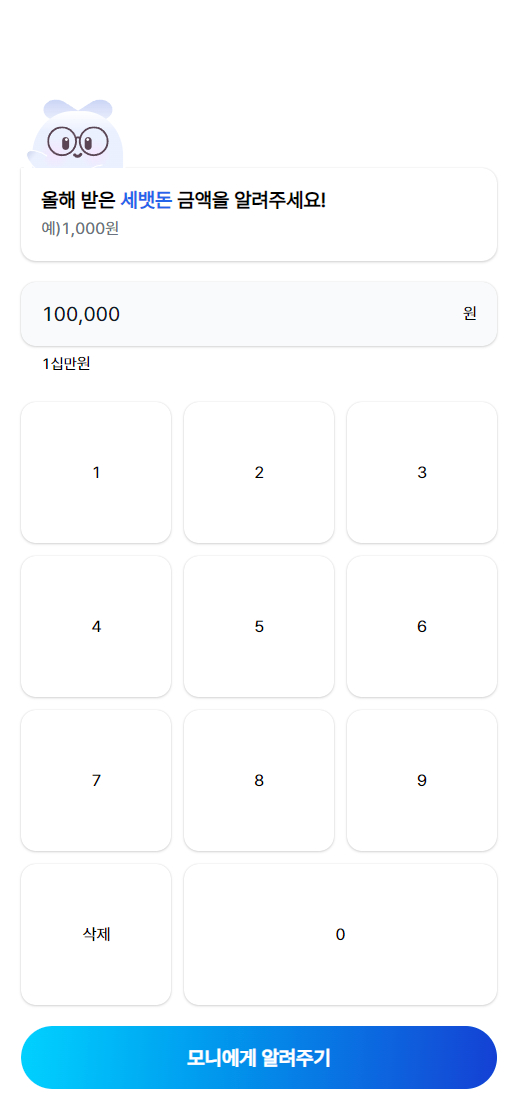The image size is (518, 1120).
Task: Focus the 100,000 amount input field
Action: pyautogui.click(x=259, y=314)
